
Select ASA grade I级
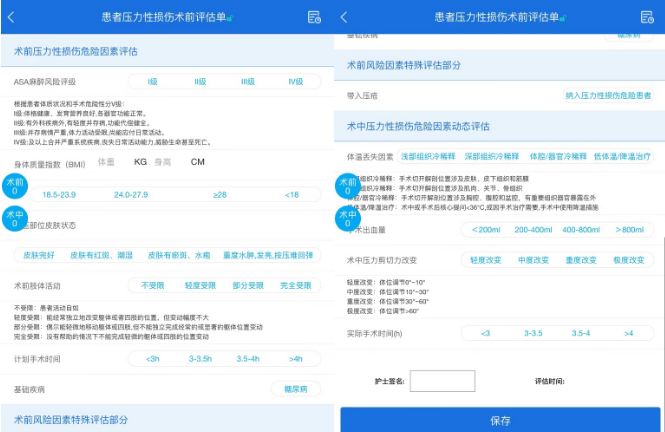tap(153, 82)
